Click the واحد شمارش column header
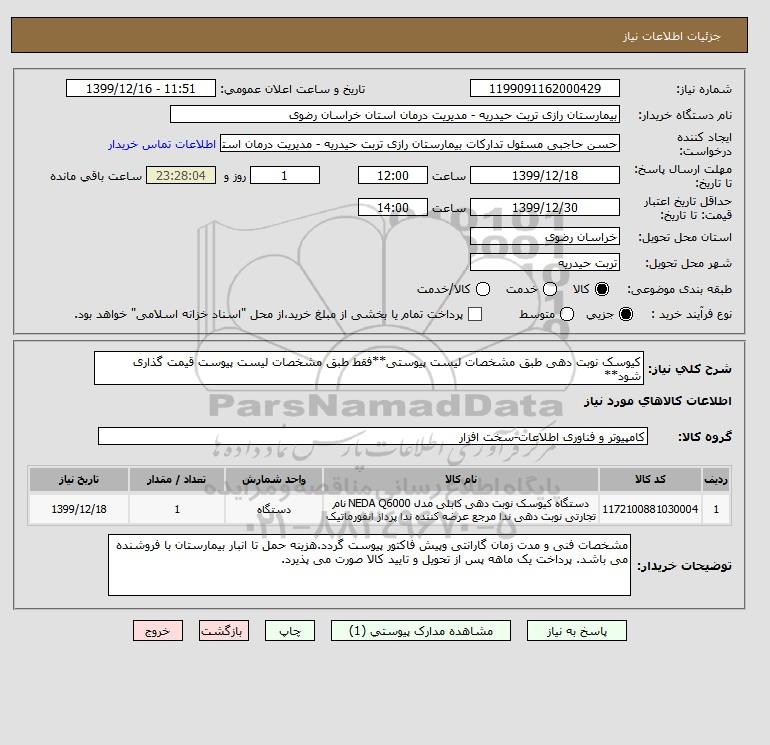This screenshot has height=745, width=770. pyautogui.click(x=274, y=479)
